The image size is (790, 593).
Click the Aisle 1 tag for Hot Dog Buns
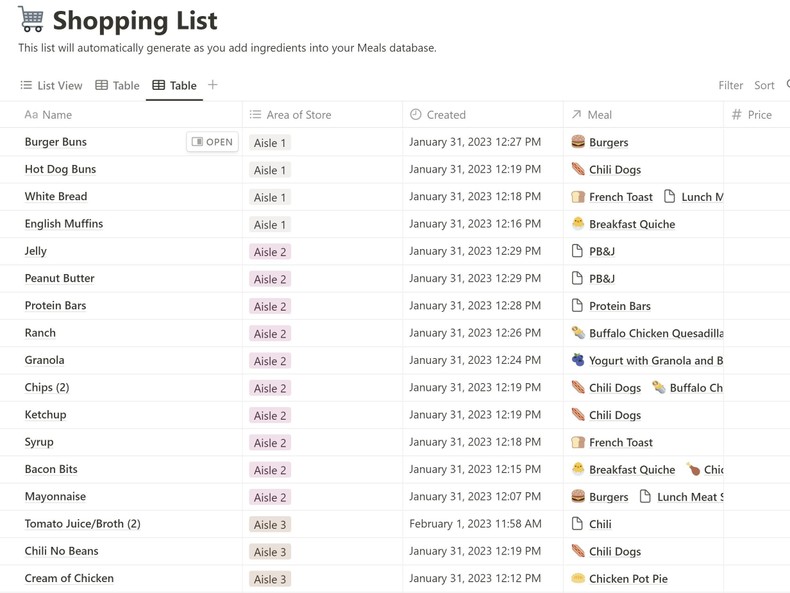pyautogui.click(x=270, y=170)
